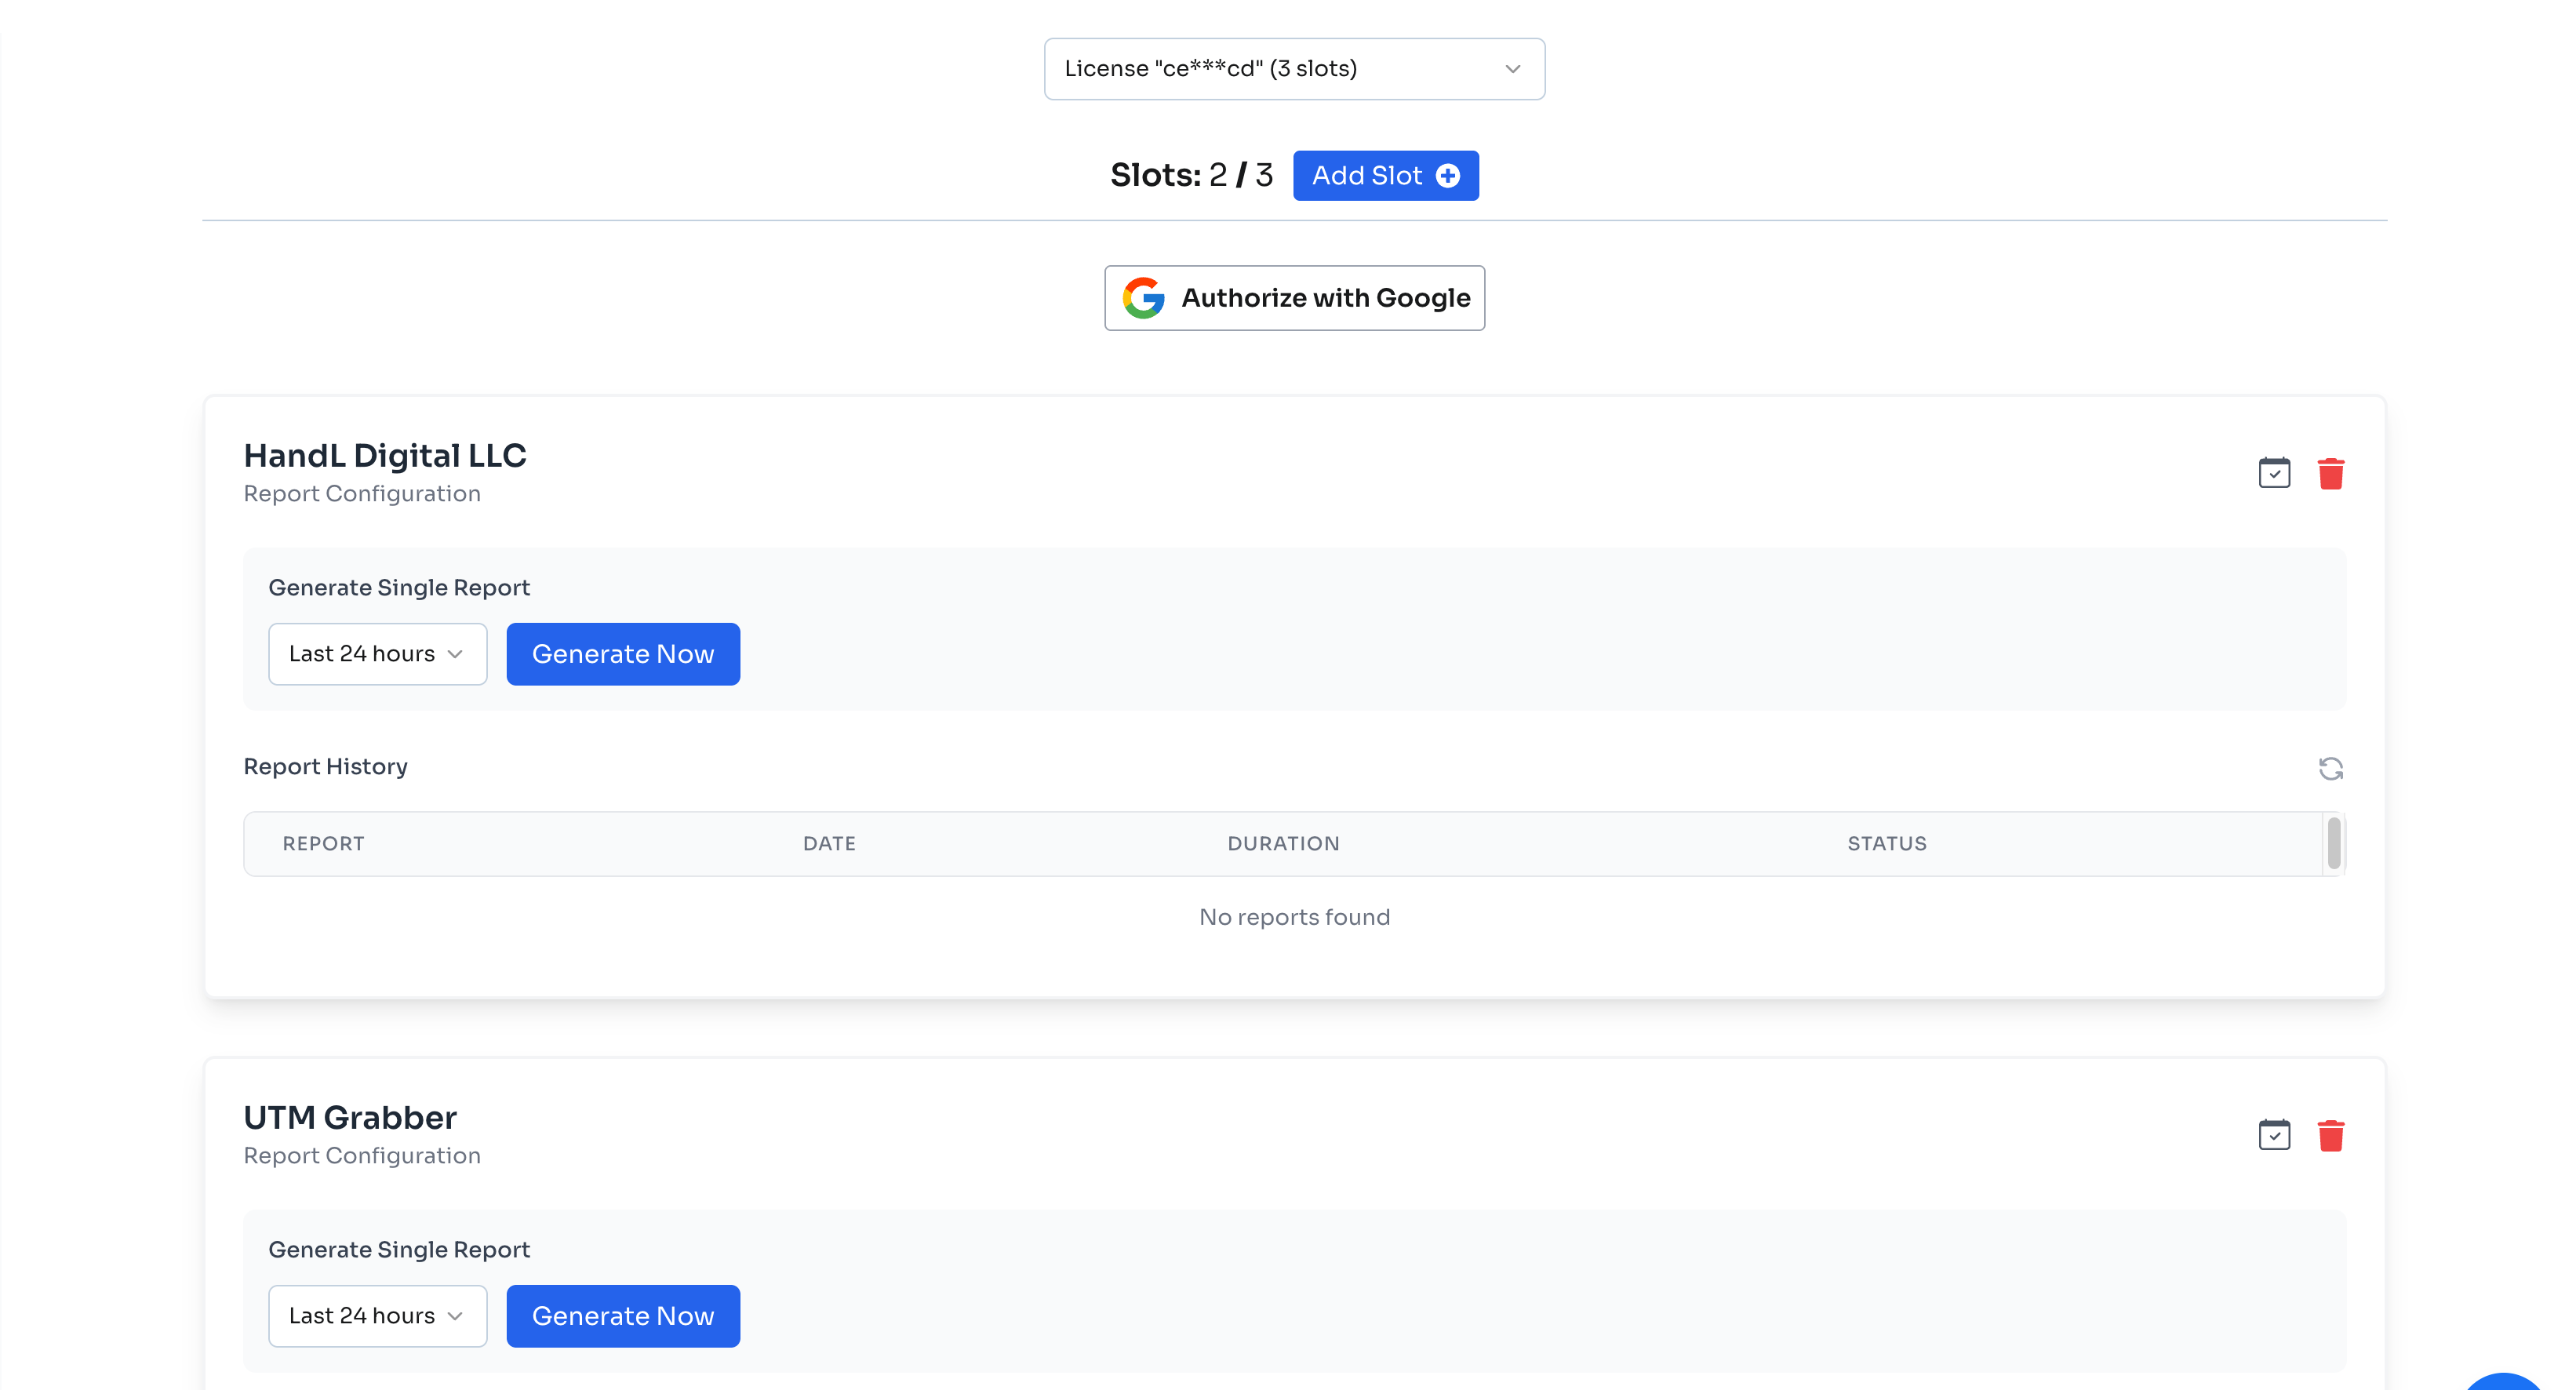Generate report now for UTM Grabber

[x=623, y=1316]
